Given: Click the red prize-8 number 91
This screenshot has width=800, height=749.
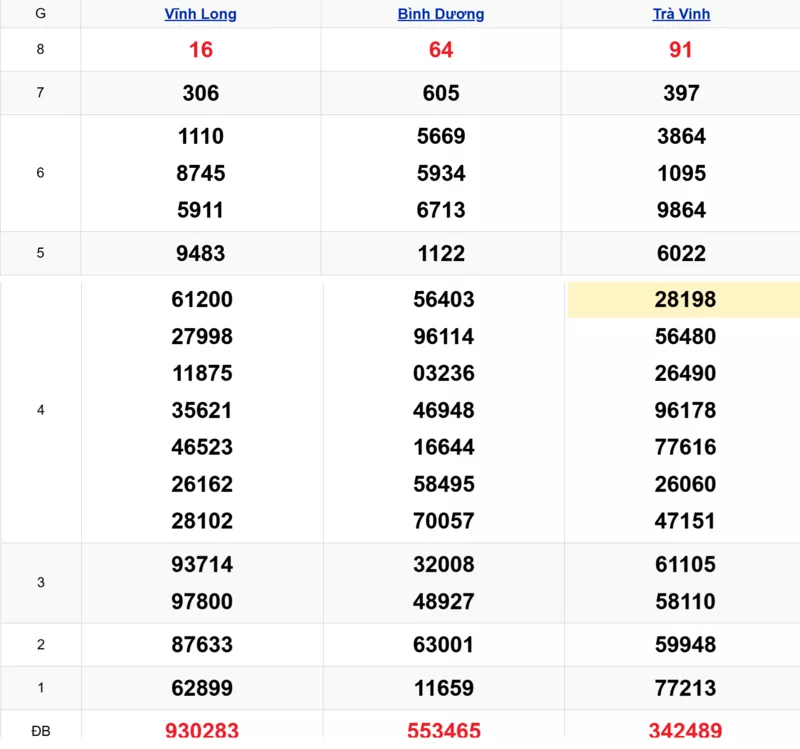Looking at the screenshot, I should click(681, 50).
